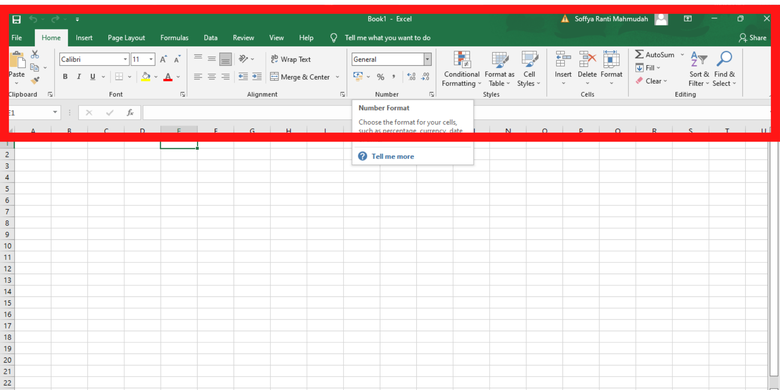The height and width of the screenshot is (390, 780).
Task: Switch to the Data tab
Action: pos(210,38)
